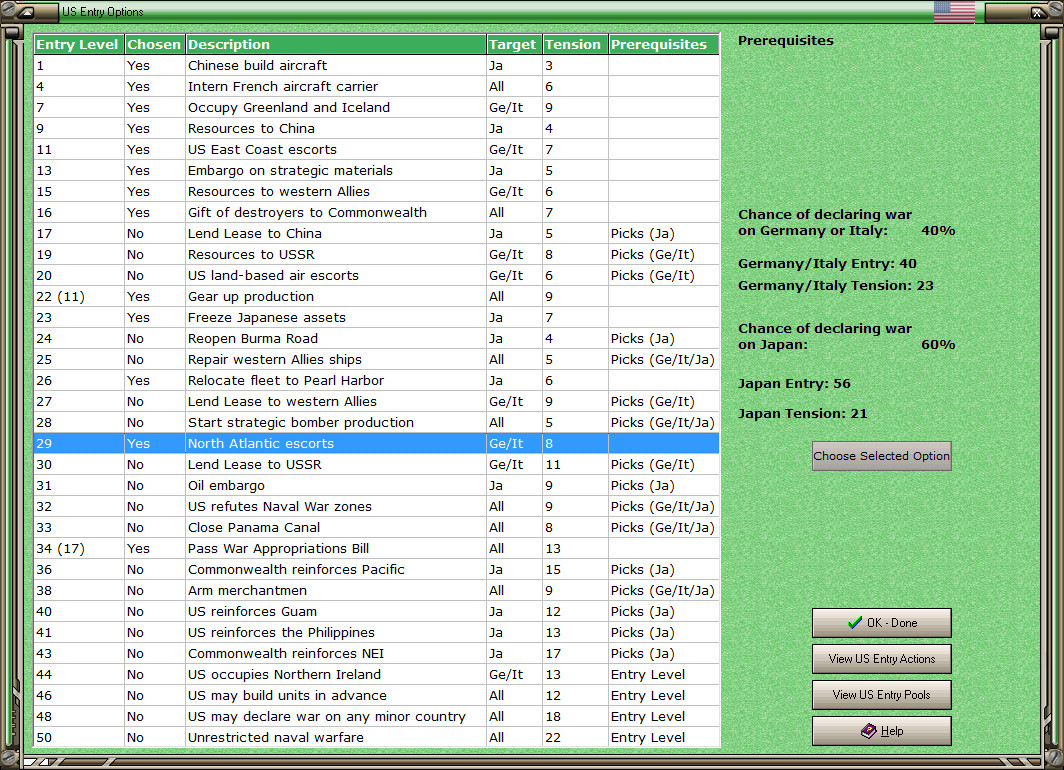Select Unrestricted naval warfare option

(377, 738)
